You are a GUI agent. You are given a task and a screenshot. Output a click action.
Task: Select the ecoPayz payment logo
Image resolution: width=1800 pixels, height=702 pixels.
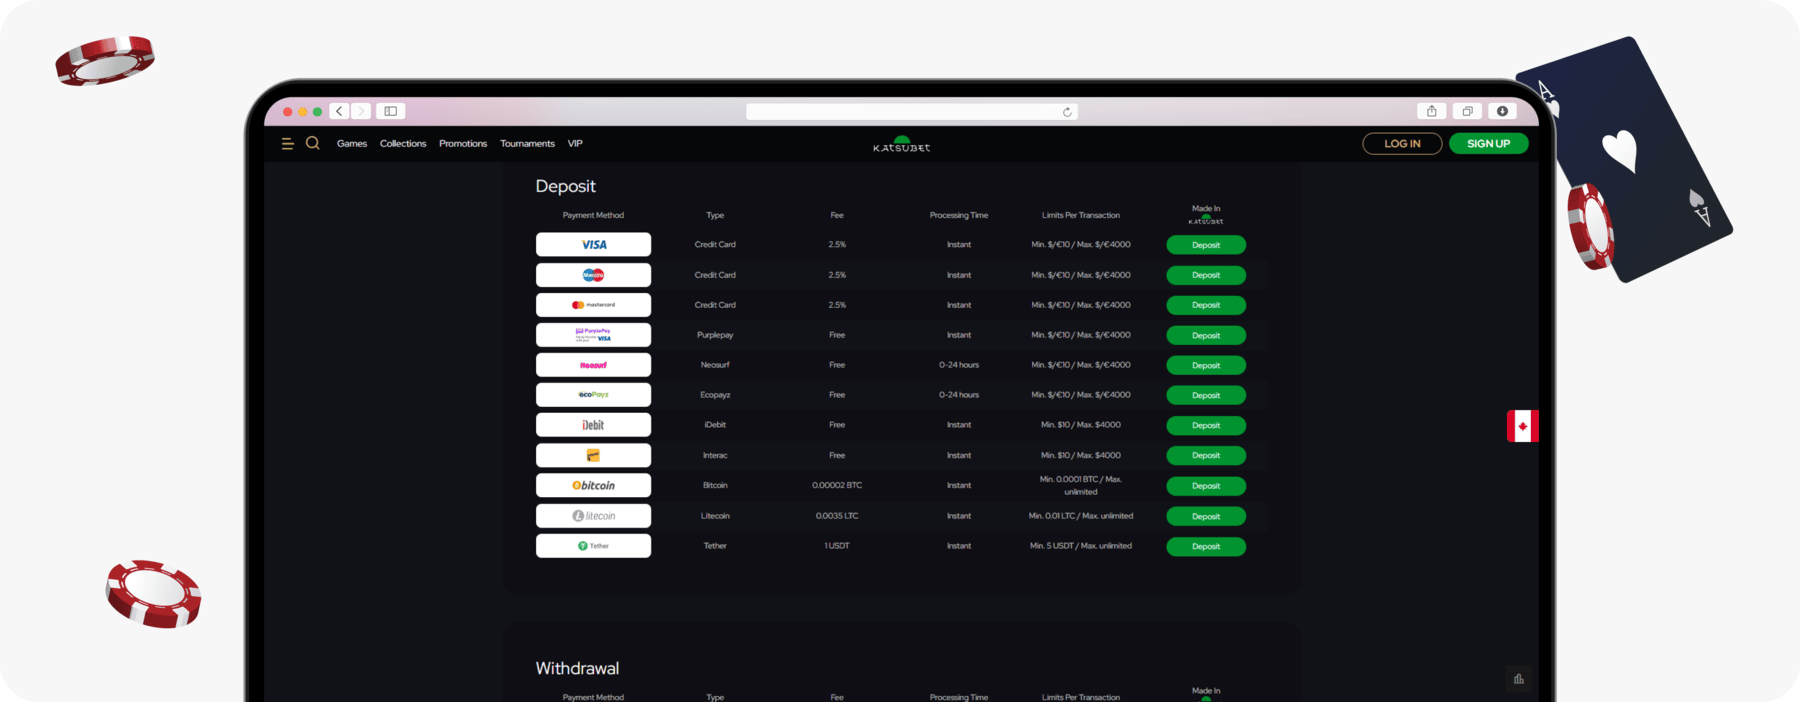(x=593, y=395)
